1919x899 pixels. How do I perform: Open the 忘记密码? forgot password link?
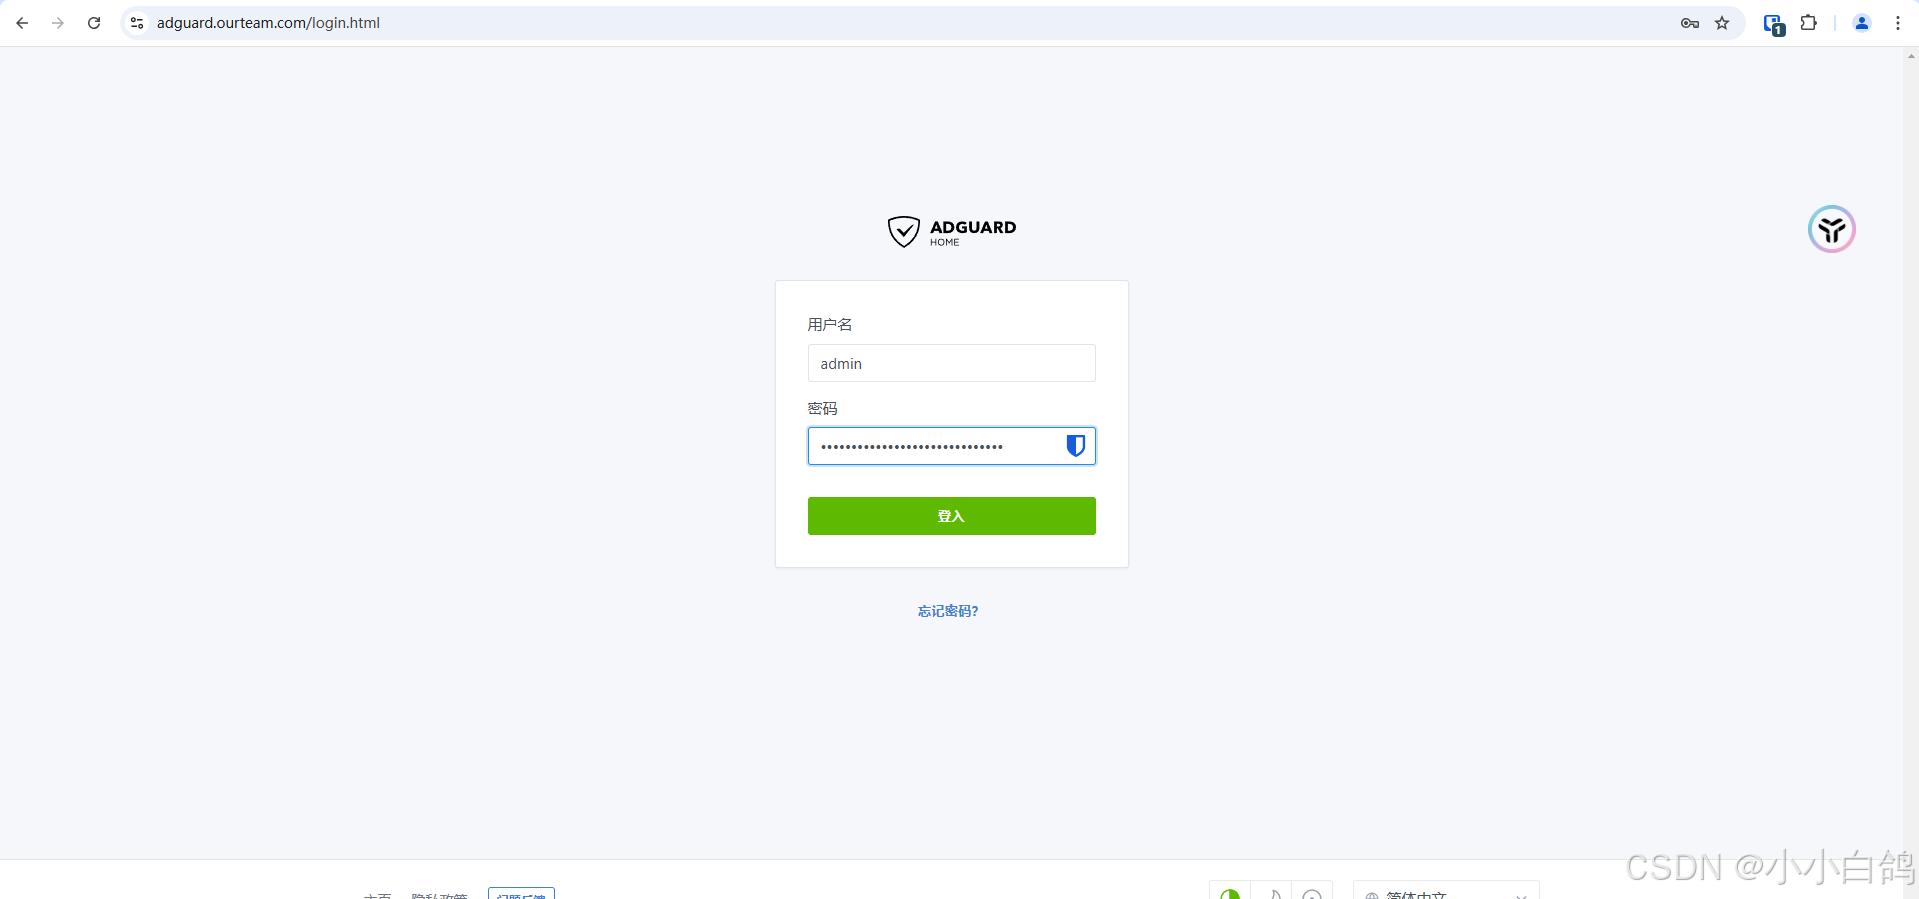click(948, 611)
